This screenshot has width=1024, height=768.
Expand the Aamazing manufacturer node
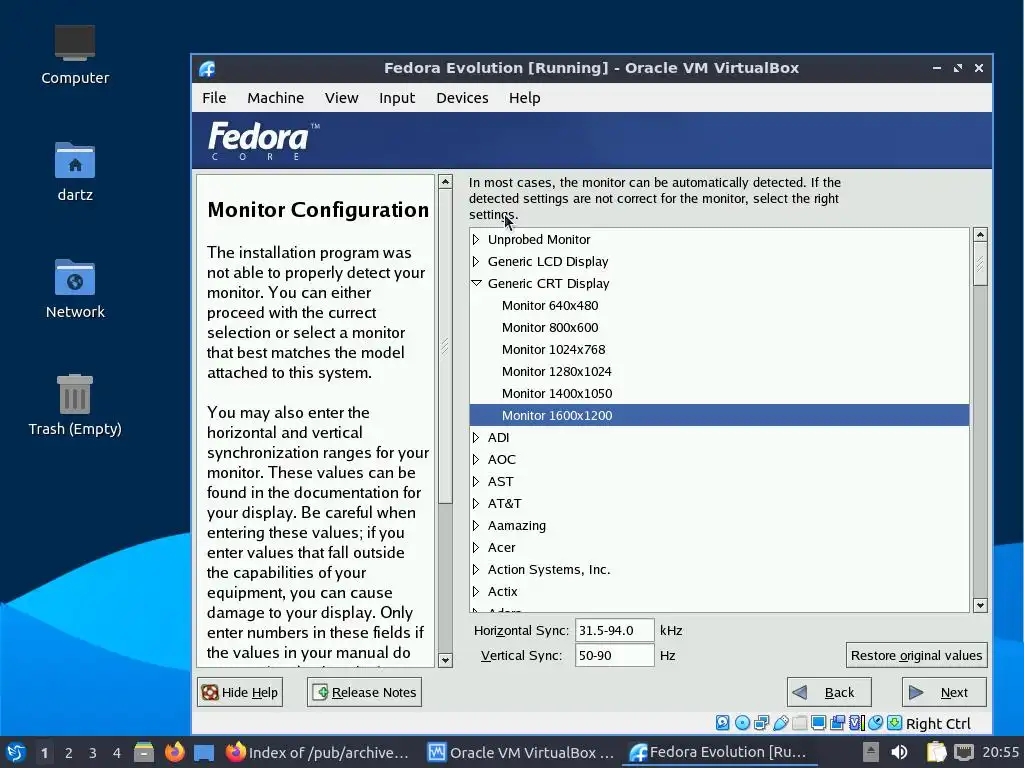pyautogui.click(x=476, y=525)
